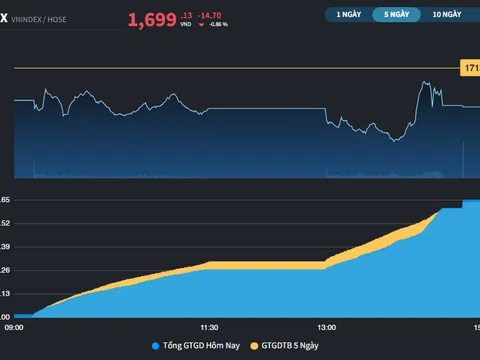Click the VNINDEX / HOSE ticker label

38,20
